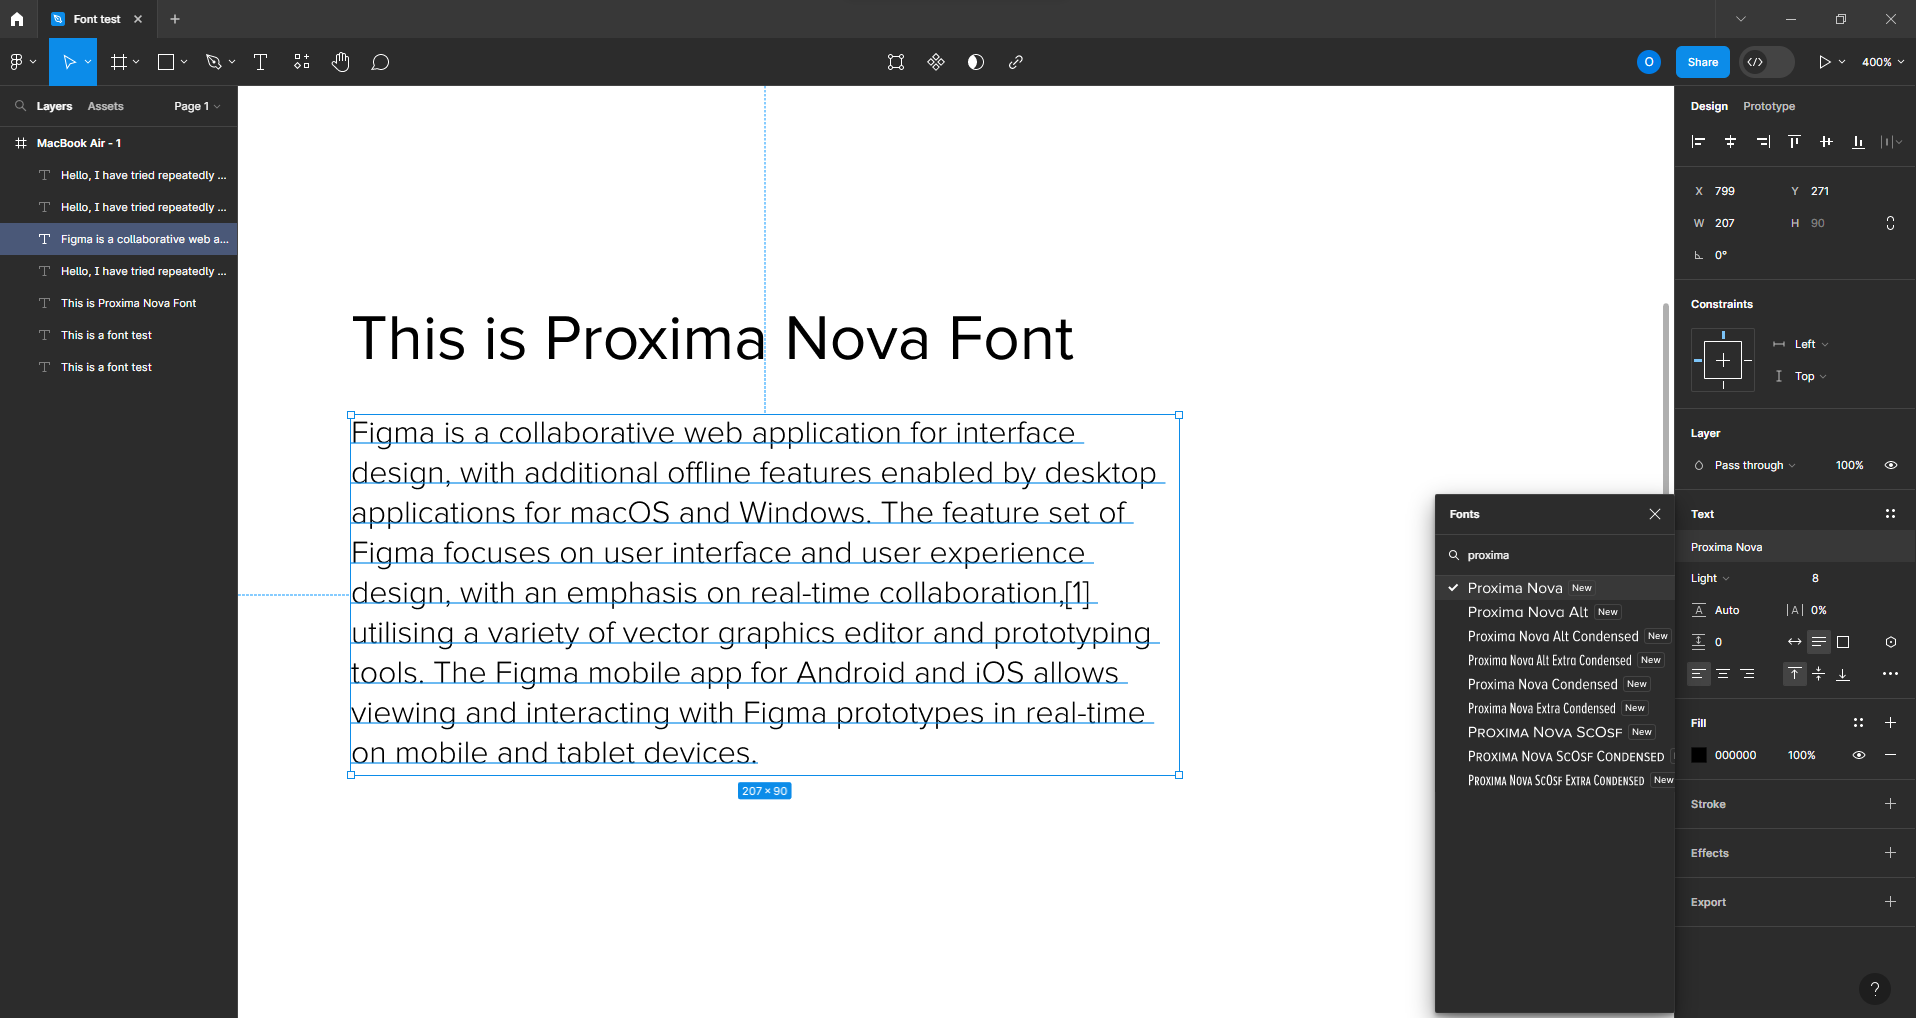Switch to the Design tab

[x=1709, y=106]
